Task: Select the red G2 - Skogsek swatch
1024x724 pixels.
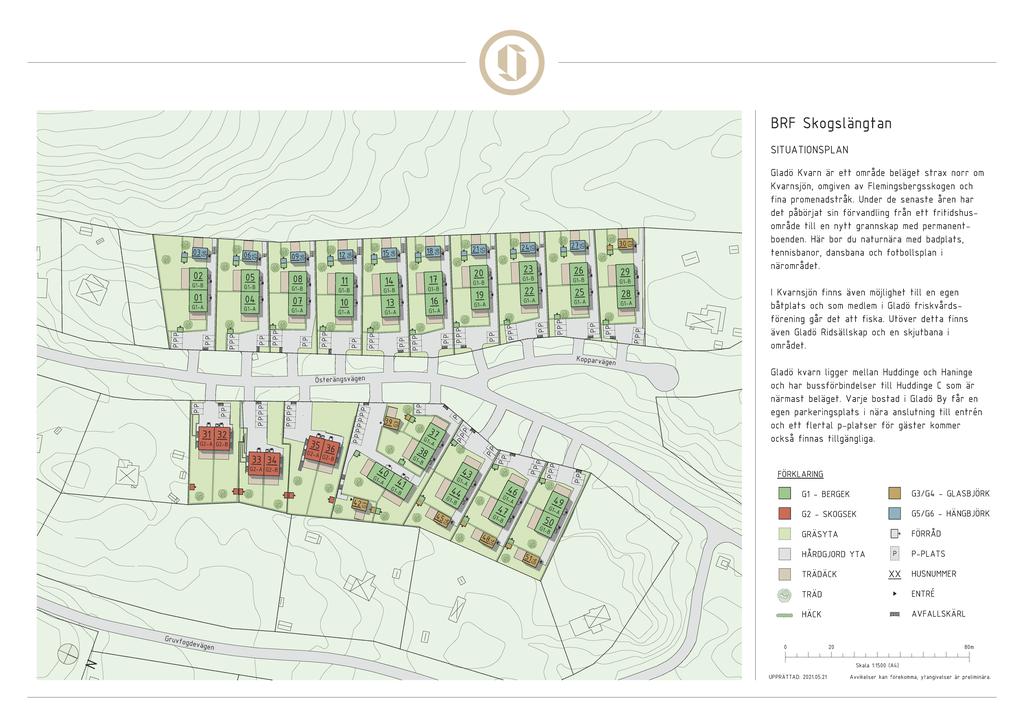Action: [785, 514]
